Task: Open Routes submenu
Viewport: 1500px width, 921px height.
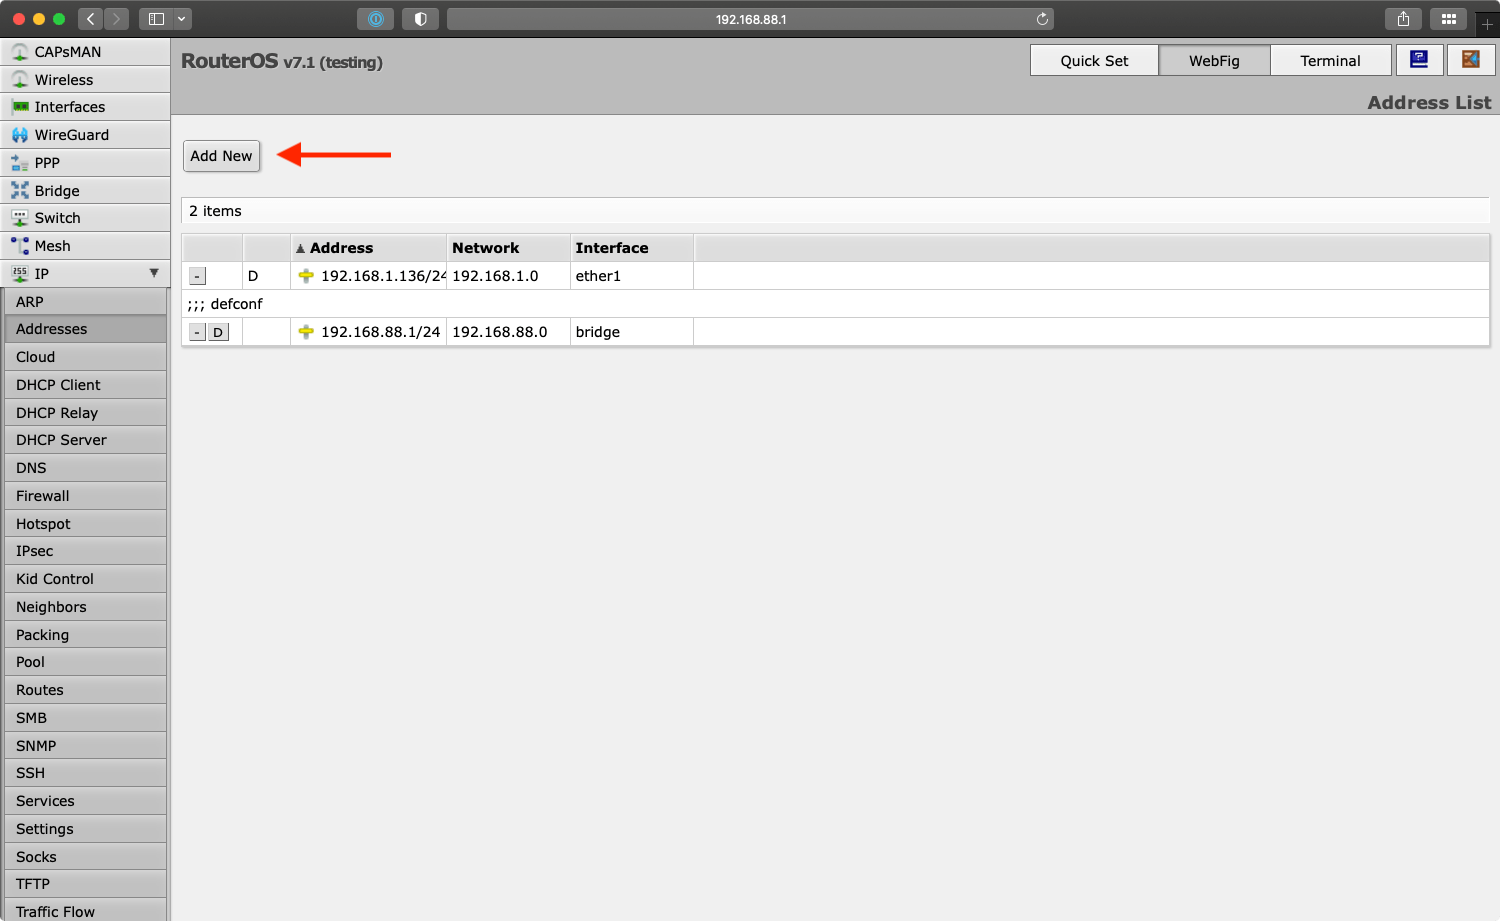Action: [85, 690]
